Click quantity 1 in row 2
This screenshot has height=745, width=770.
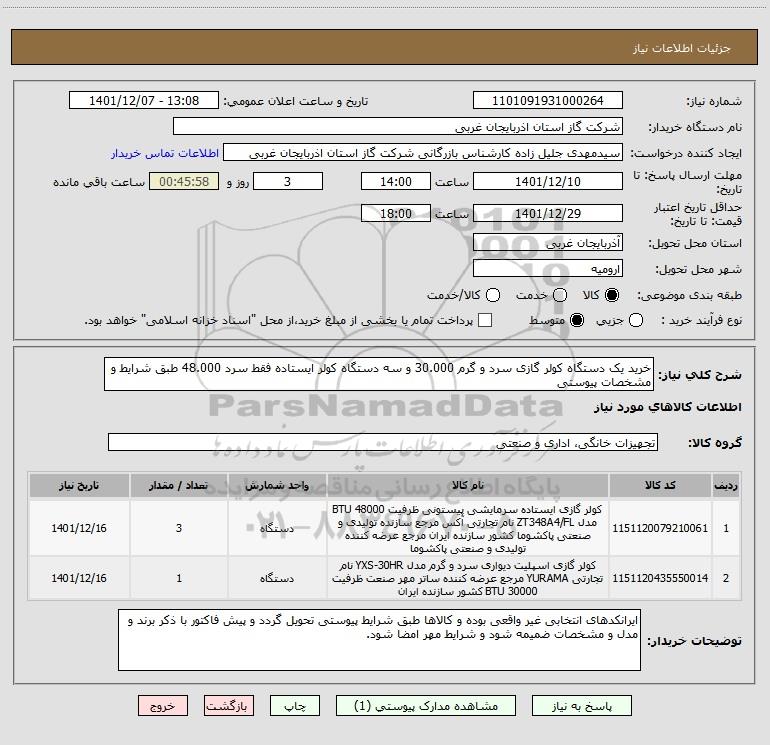pos(179,578)
